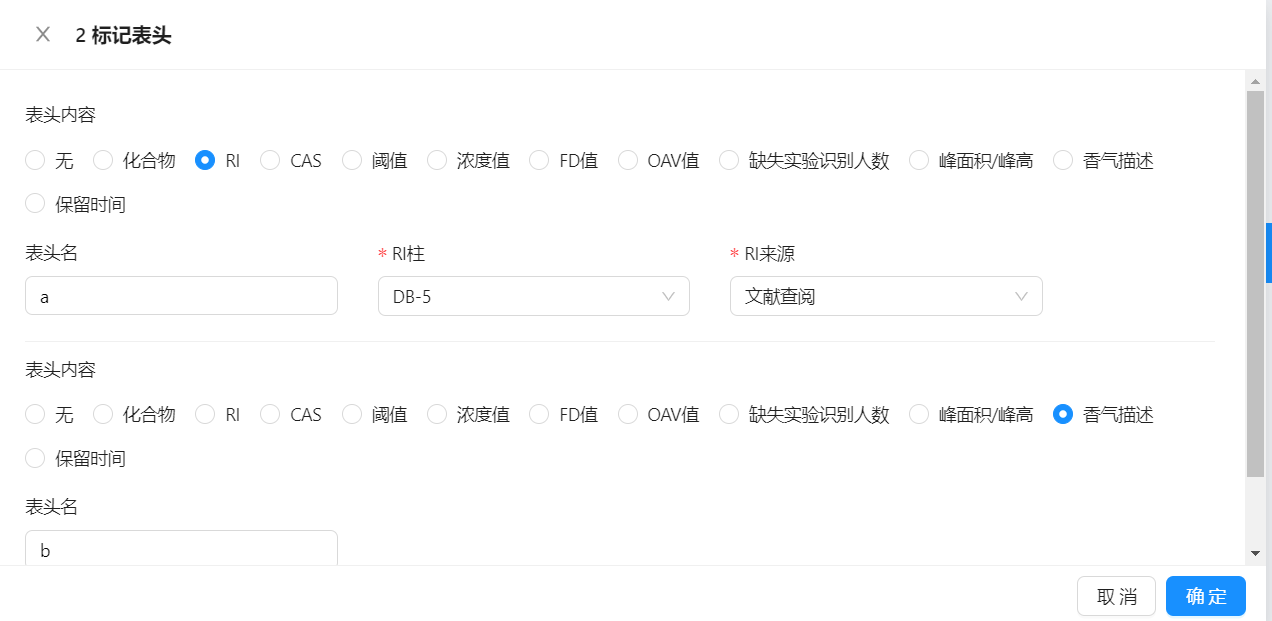Viewport: 1272px width, 621px height.
Task: Click the 表头名 field containing 'a'
Action: tap(181, 296)
